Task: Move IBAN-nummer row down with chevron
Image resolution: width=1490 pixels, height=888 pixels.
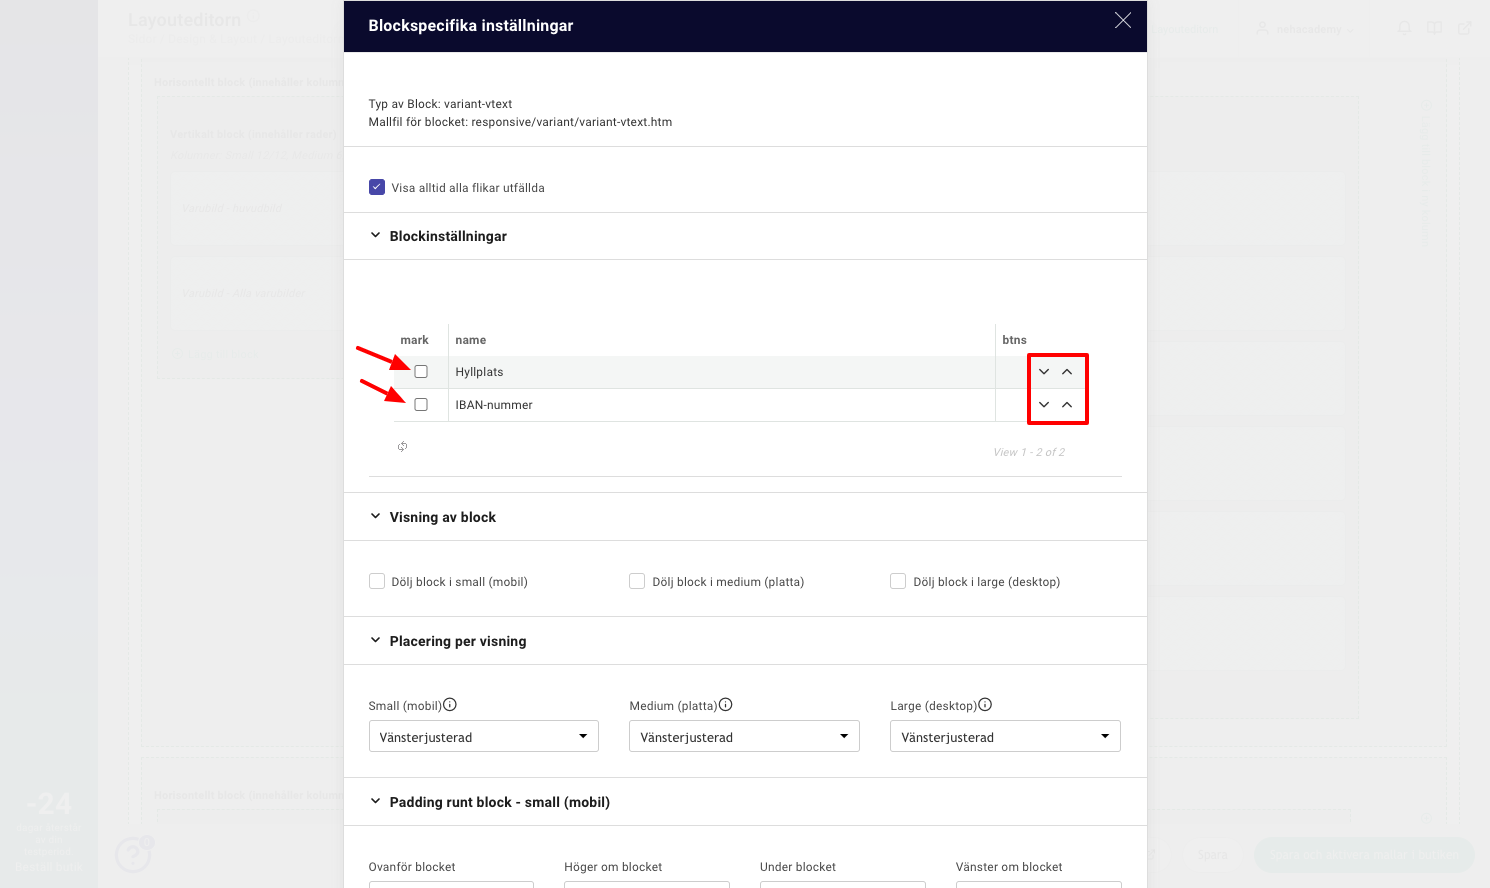Action: (1044, 405)
